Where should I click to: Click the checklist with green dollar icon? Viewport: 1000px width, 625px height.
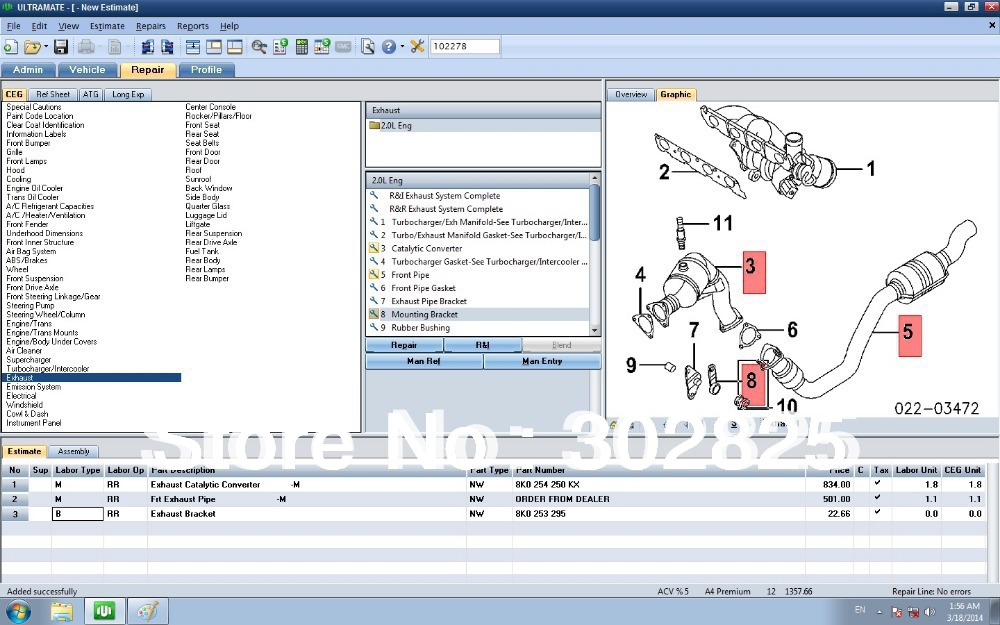coord(281,47)
